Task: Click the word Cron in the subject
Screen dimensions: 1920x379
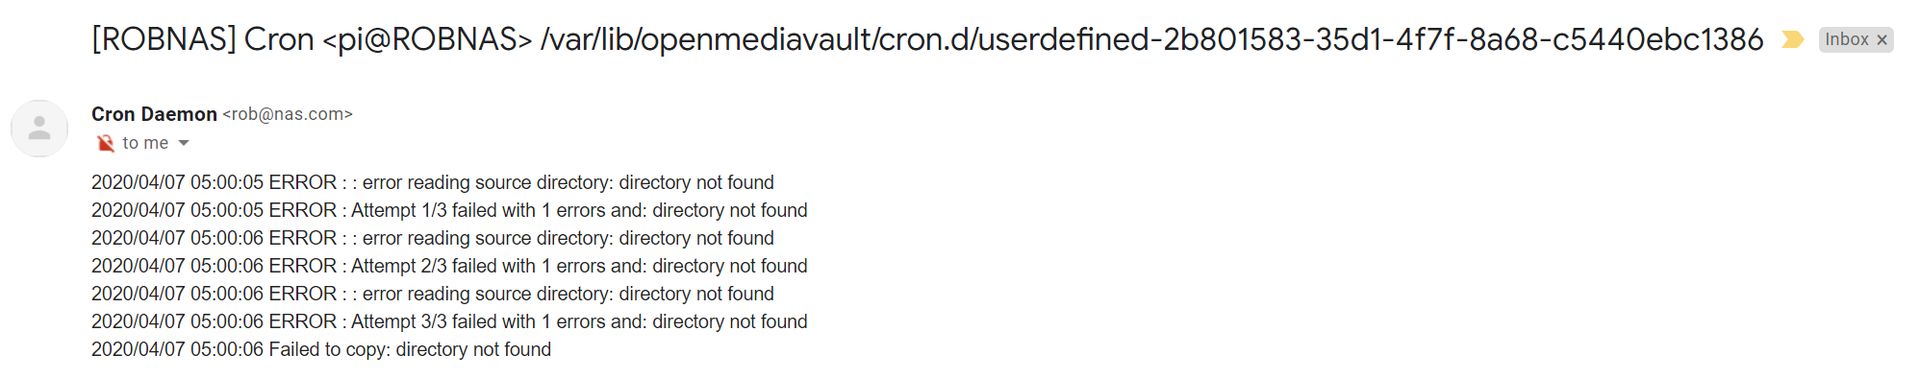Action: point(279,39)
